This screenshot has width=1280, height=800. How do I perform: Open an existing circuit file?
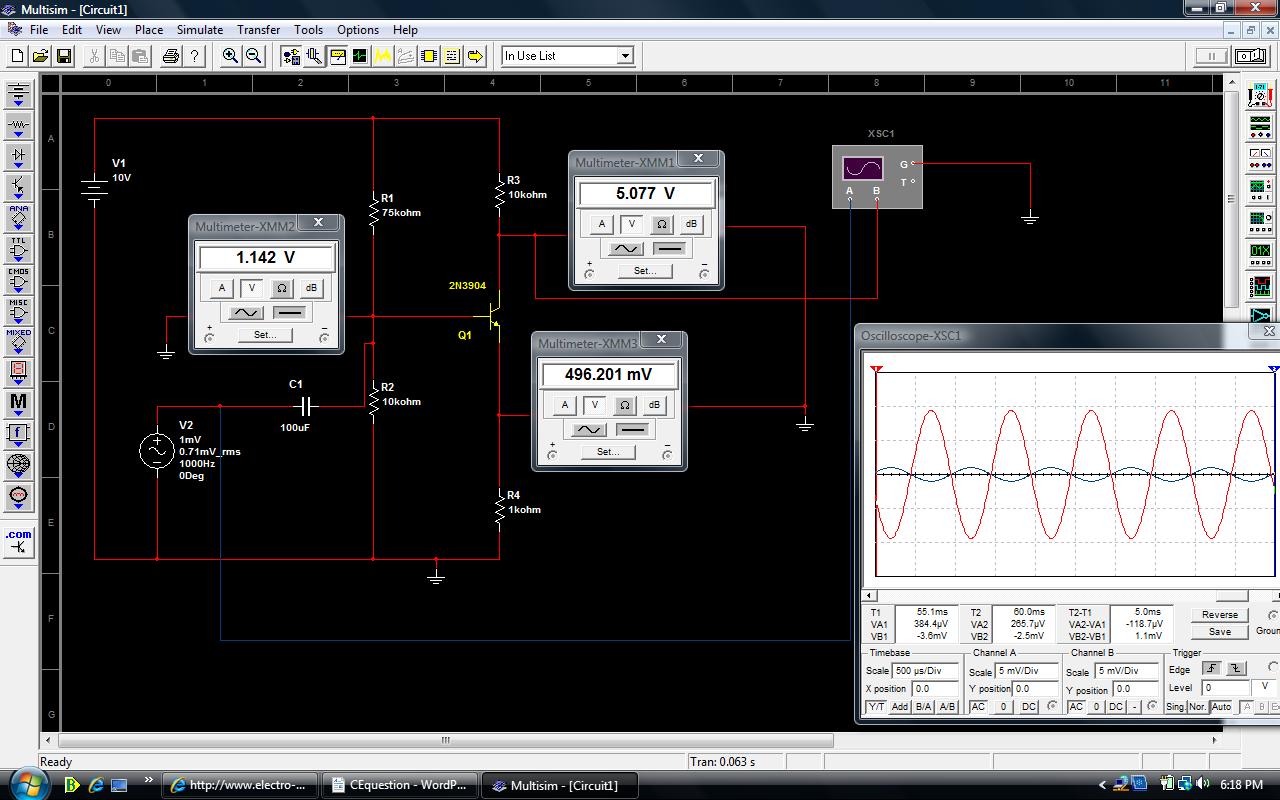[x=40, y=56]
